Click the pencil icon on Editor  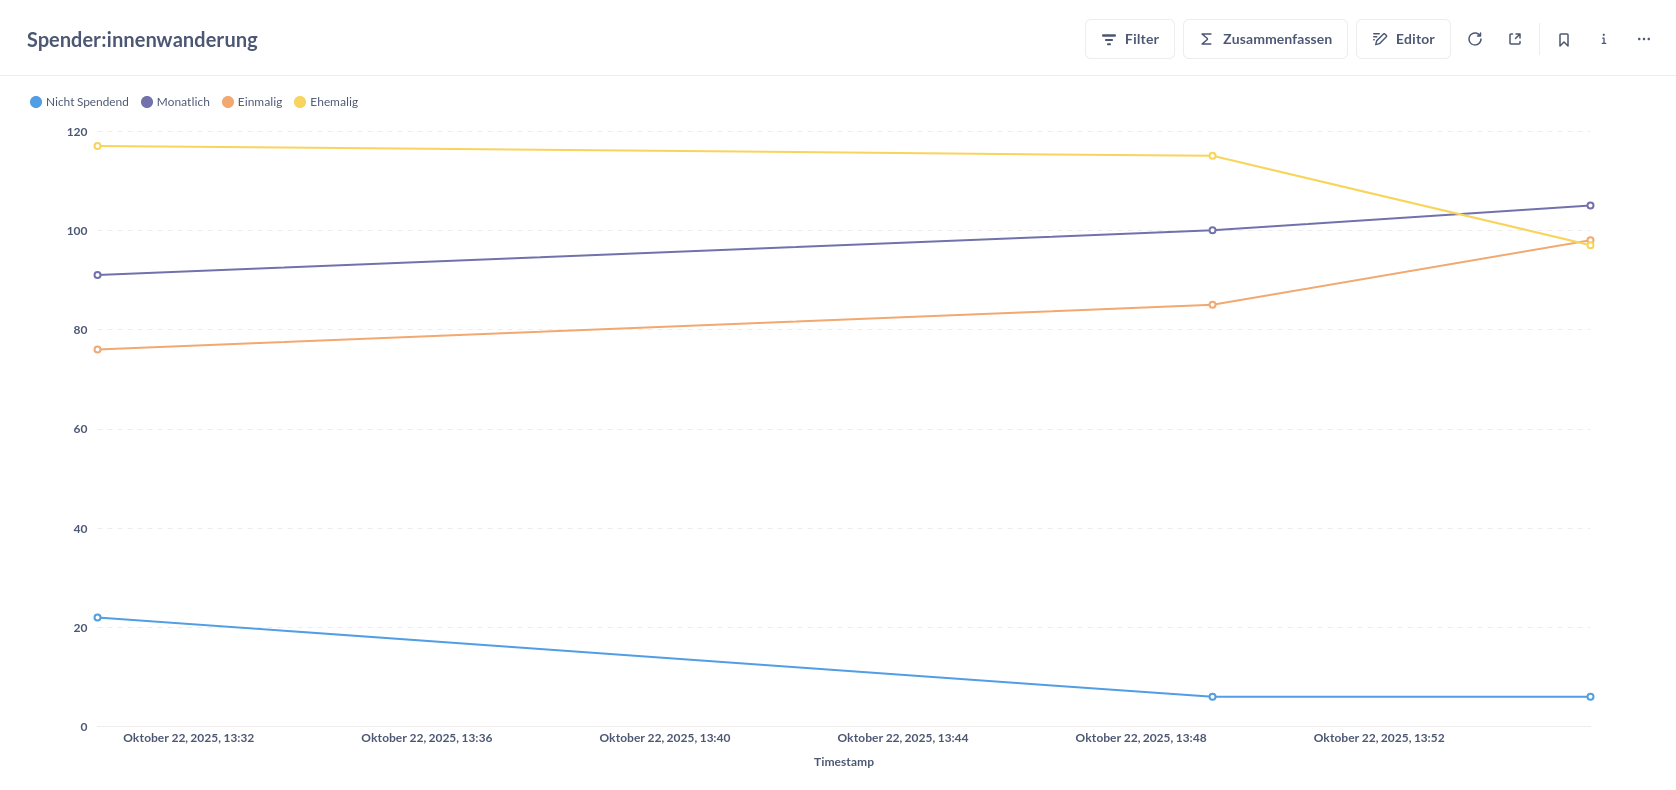(1380, 39)
